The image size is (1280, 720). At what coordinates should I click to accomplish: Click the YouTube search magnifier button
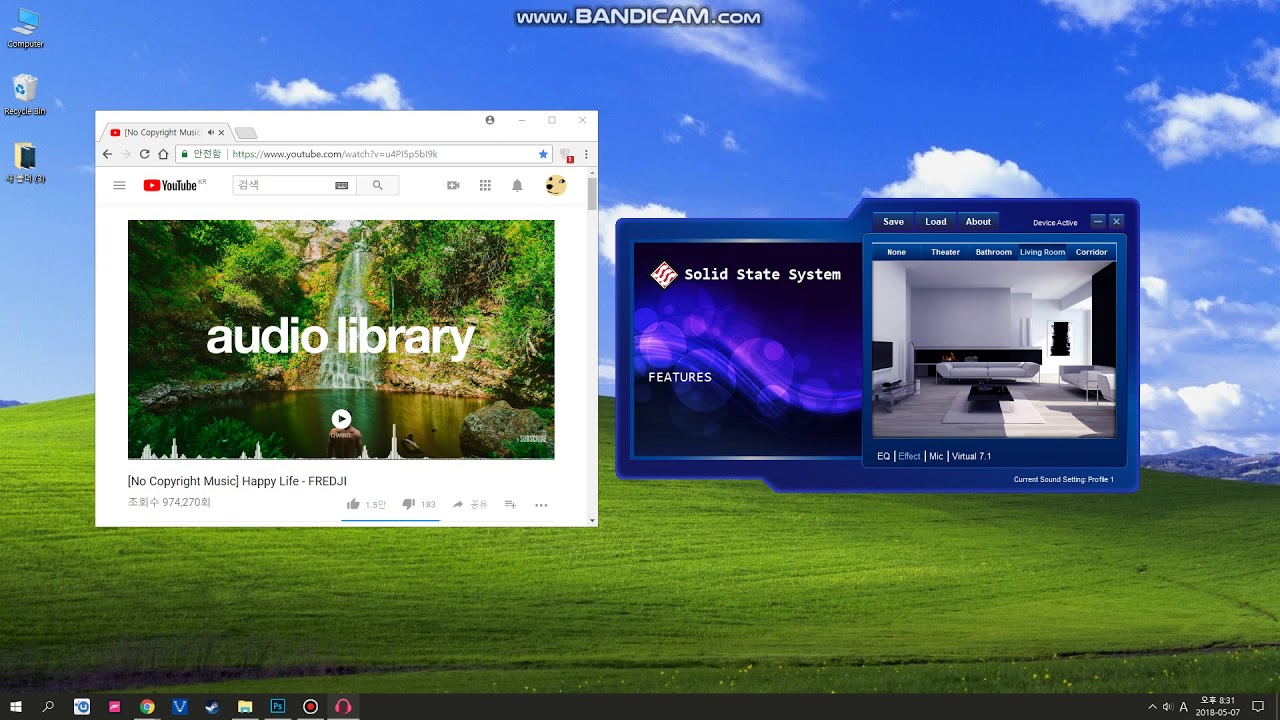point(377,185)
